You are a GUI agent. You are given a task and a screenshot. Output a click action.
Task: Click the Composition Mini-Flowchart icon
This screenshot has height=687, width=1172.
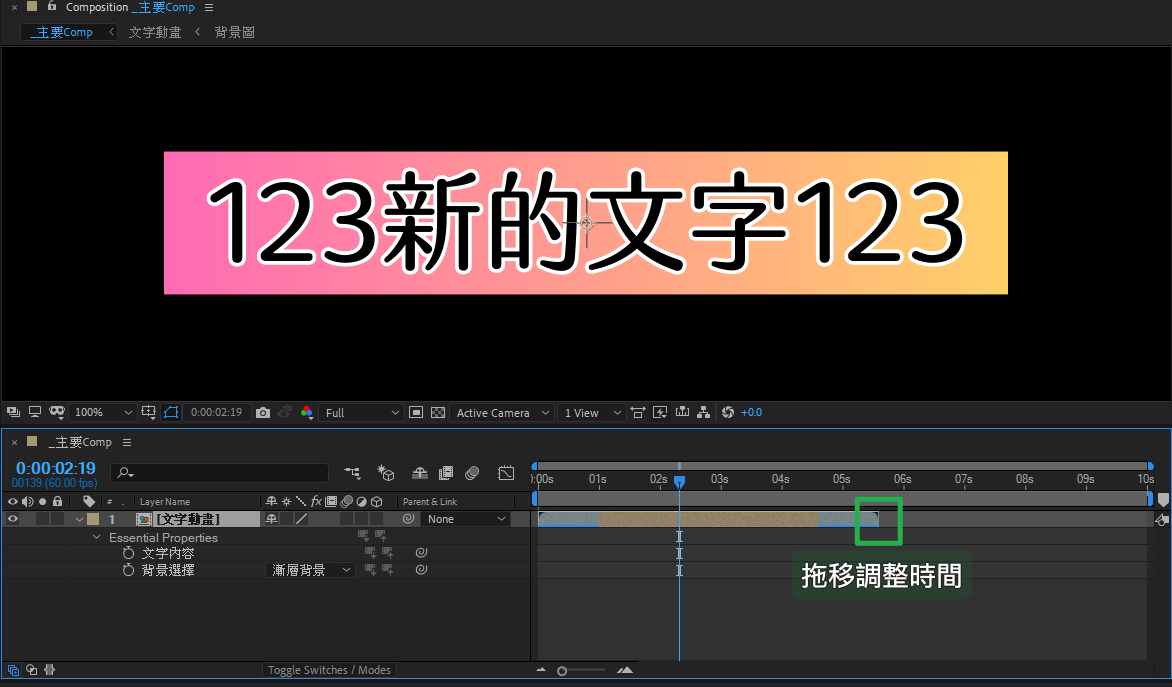pos(352,473)
